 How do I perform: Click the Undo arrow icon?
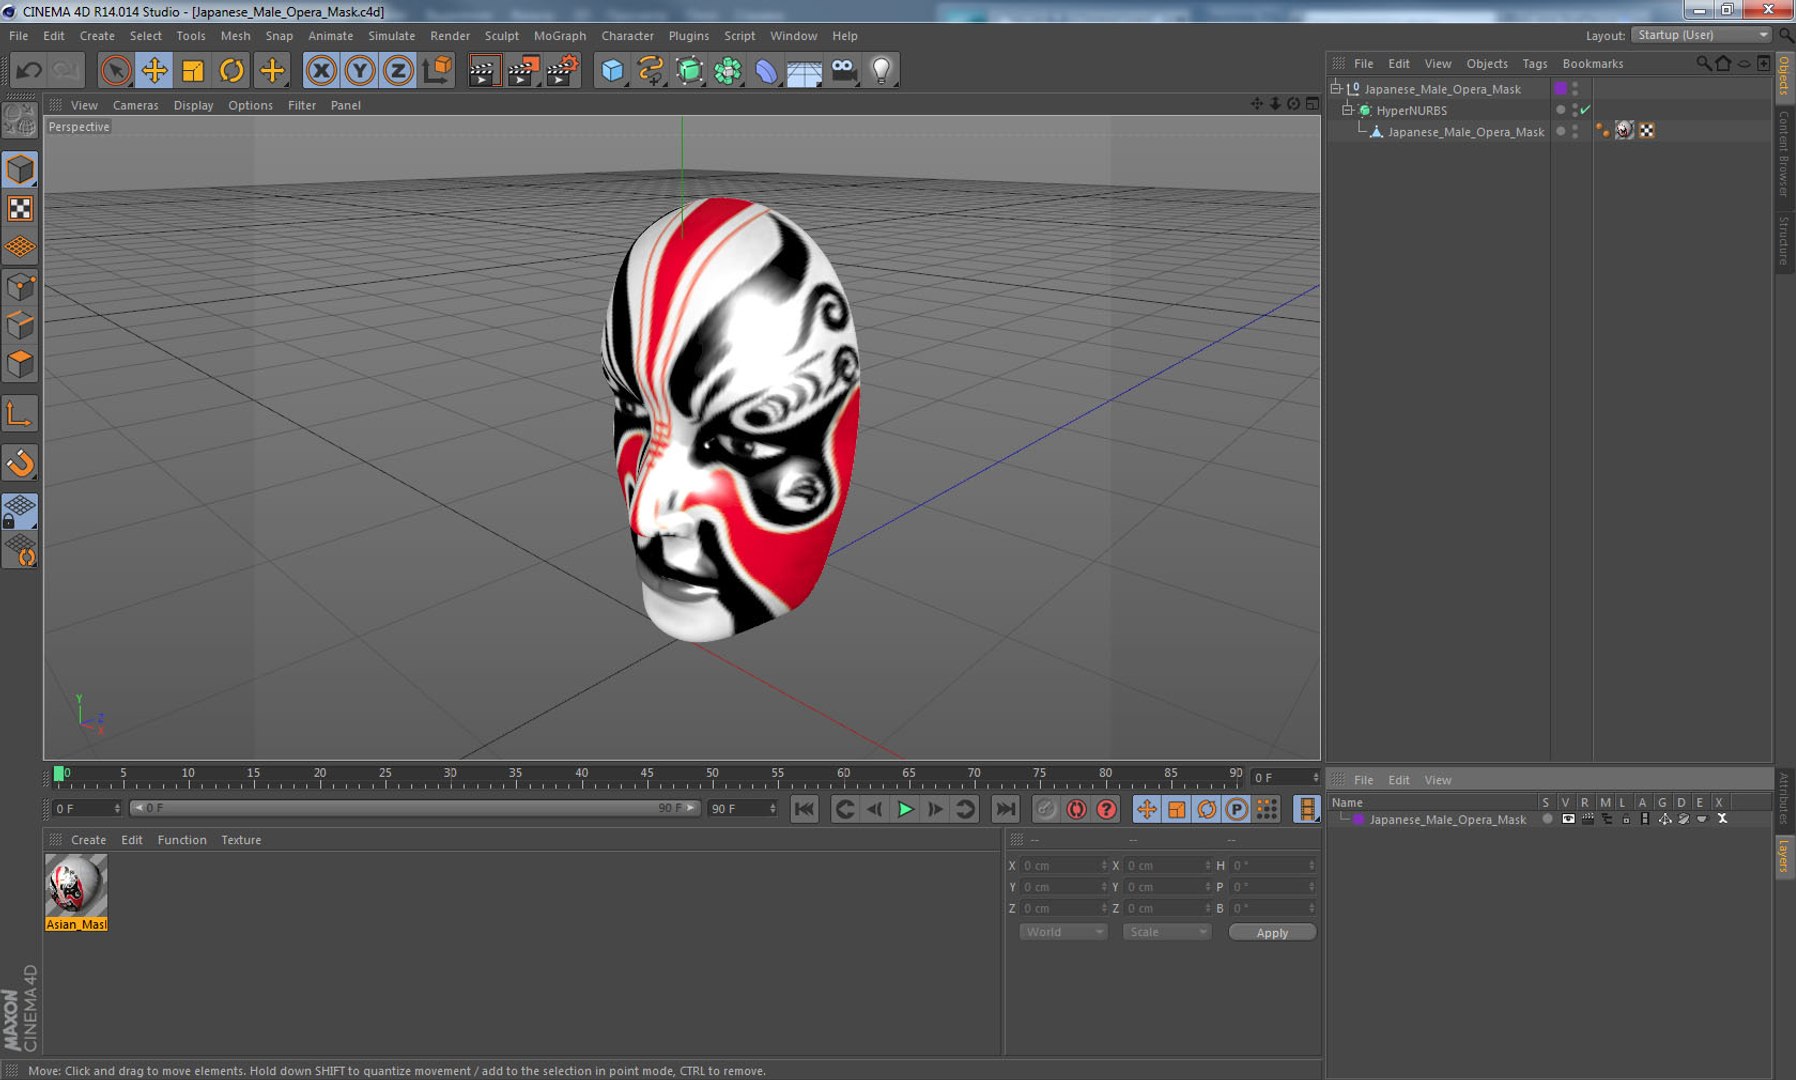point(29,71)
